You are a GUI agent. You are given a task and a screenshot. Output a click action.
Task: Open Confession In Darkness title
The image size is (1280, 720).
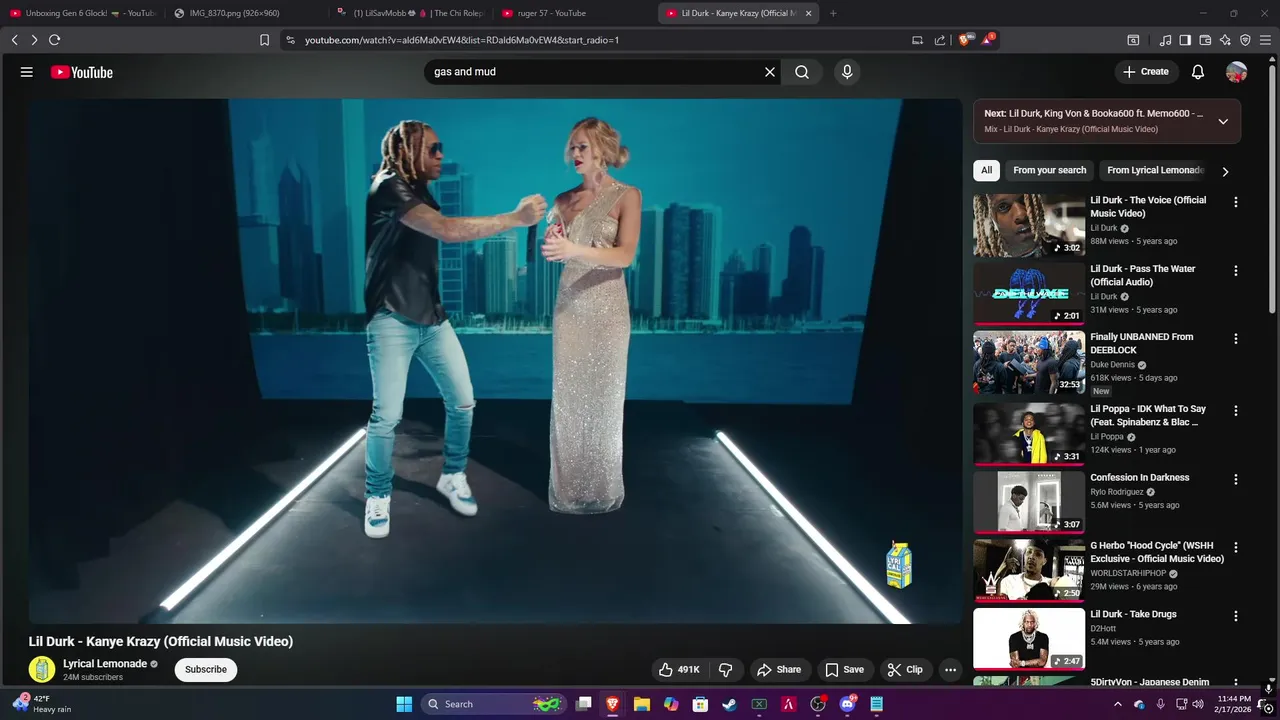pyautogui.click(x=1140, y=478)
